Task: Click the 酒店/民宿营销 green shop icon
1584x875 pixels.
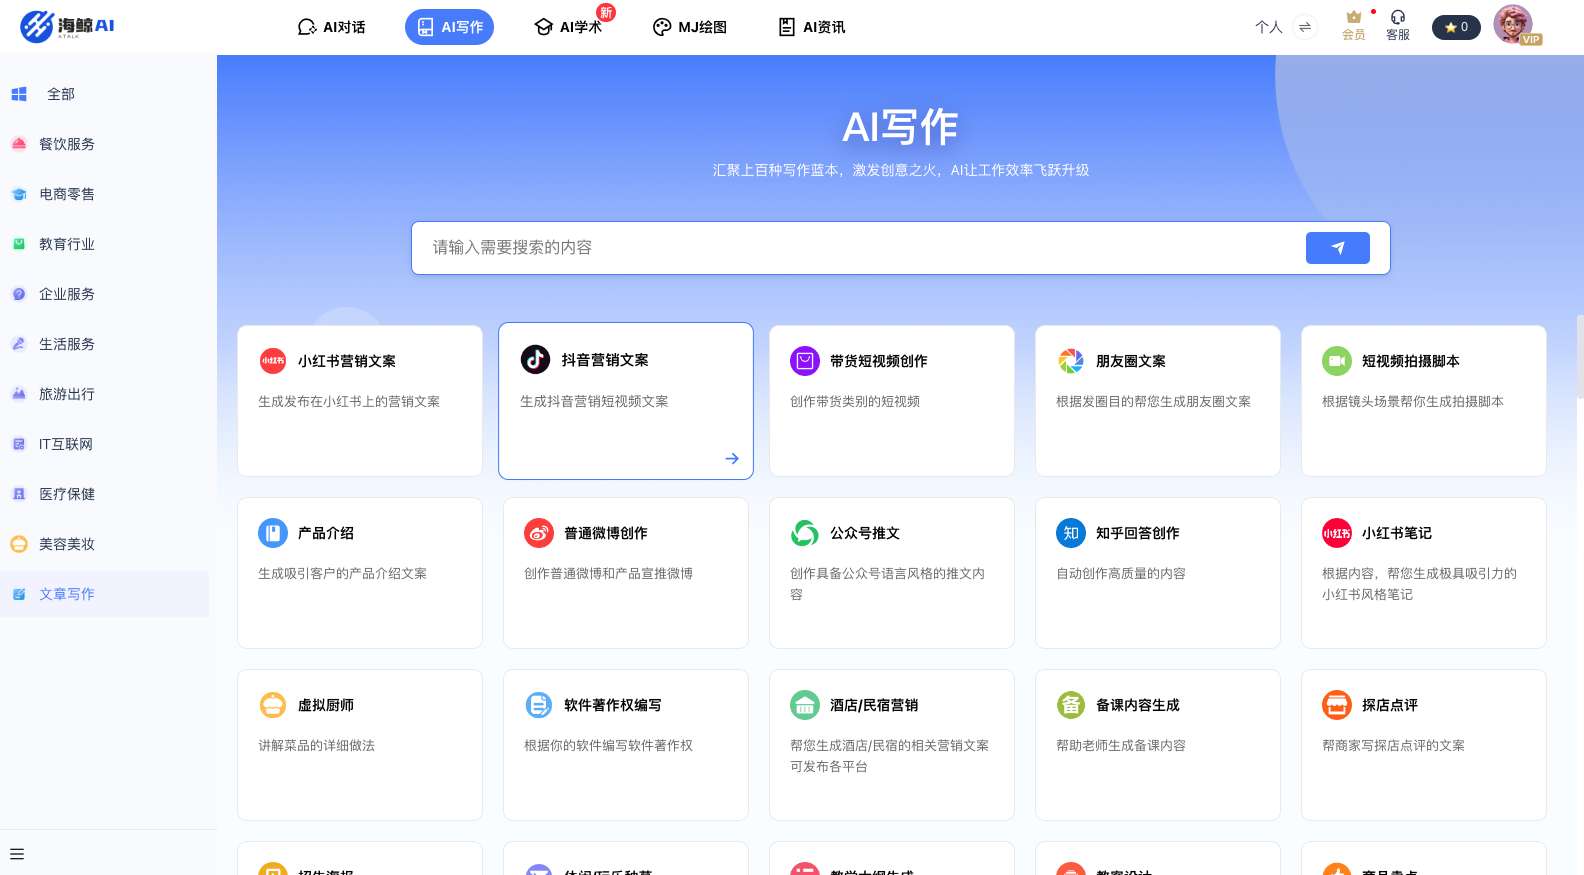Action: pyautogui.click(x=805, y=705)
